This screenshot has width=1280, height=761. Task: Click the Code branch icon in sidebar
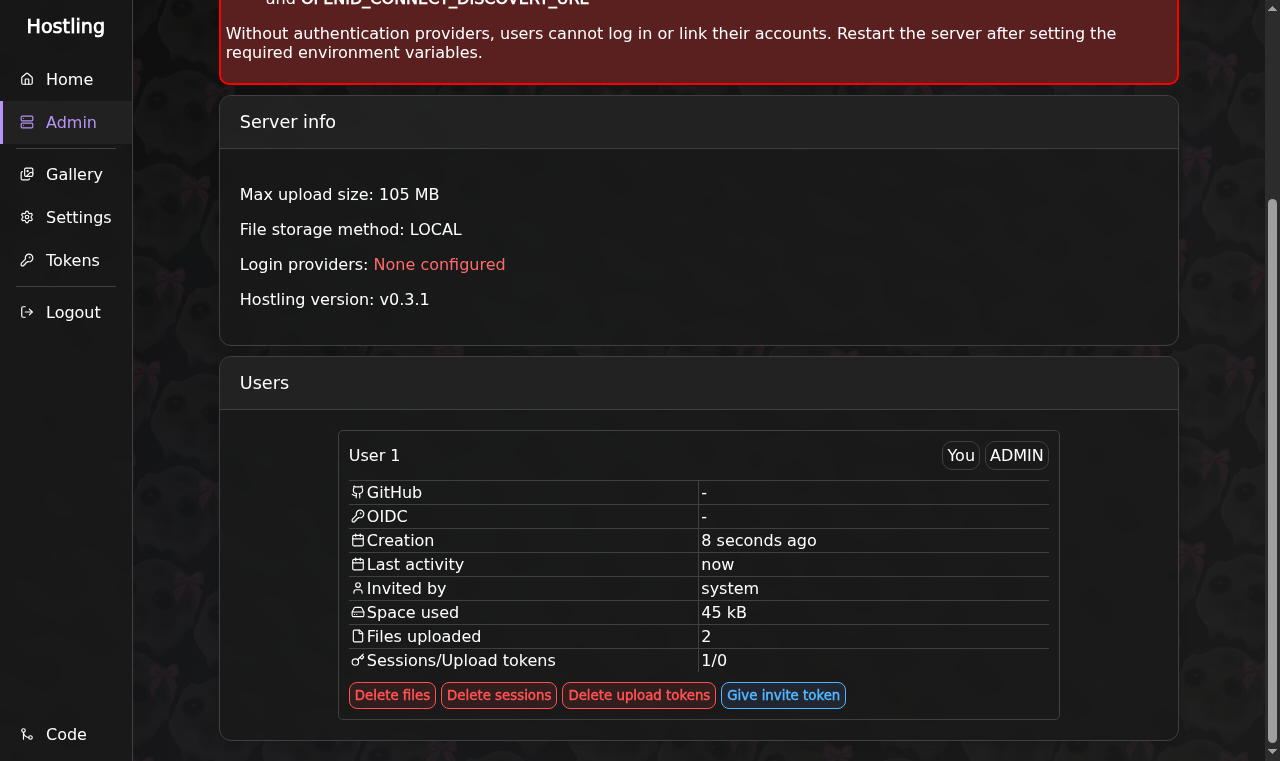pos(27,734)
